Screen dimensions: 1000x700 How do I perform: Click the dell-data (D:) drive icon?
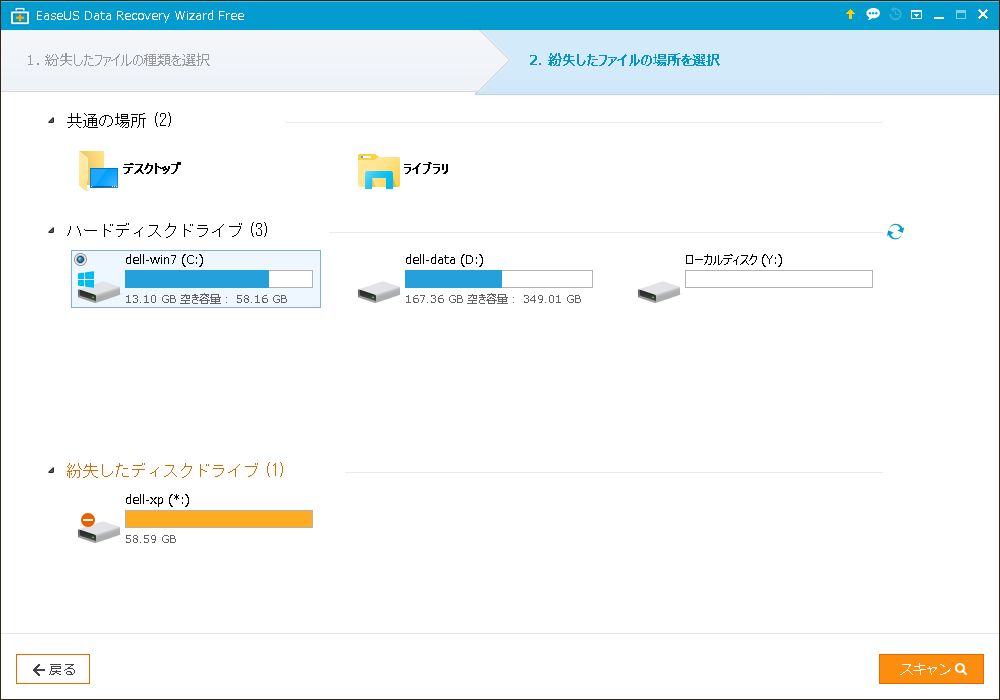click(379, 291)
